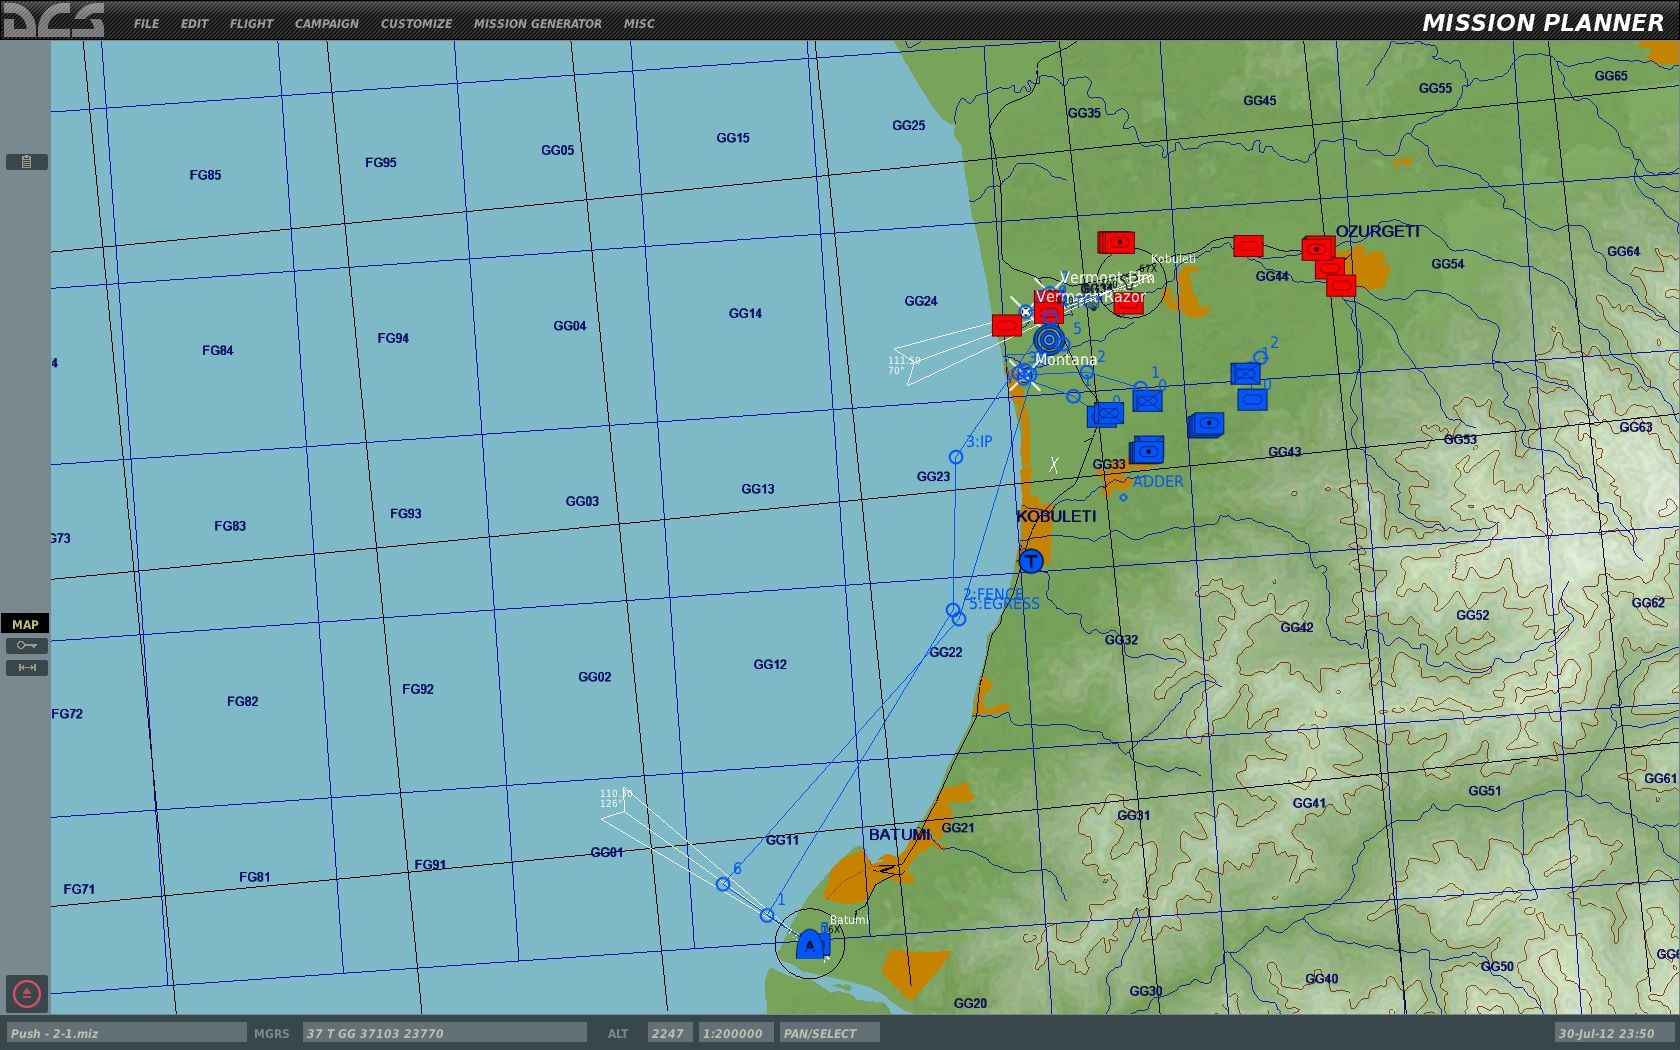Click the DCS logo in top-left corner

[53, 20]
